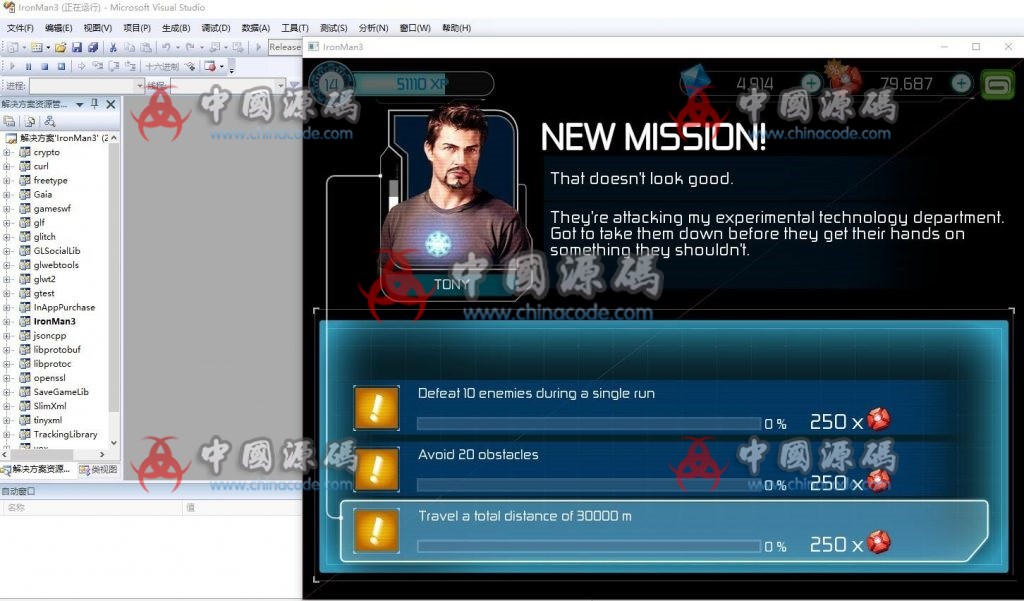
Task: Click the Cut scissors icon
Action: (x=113, y=47)
